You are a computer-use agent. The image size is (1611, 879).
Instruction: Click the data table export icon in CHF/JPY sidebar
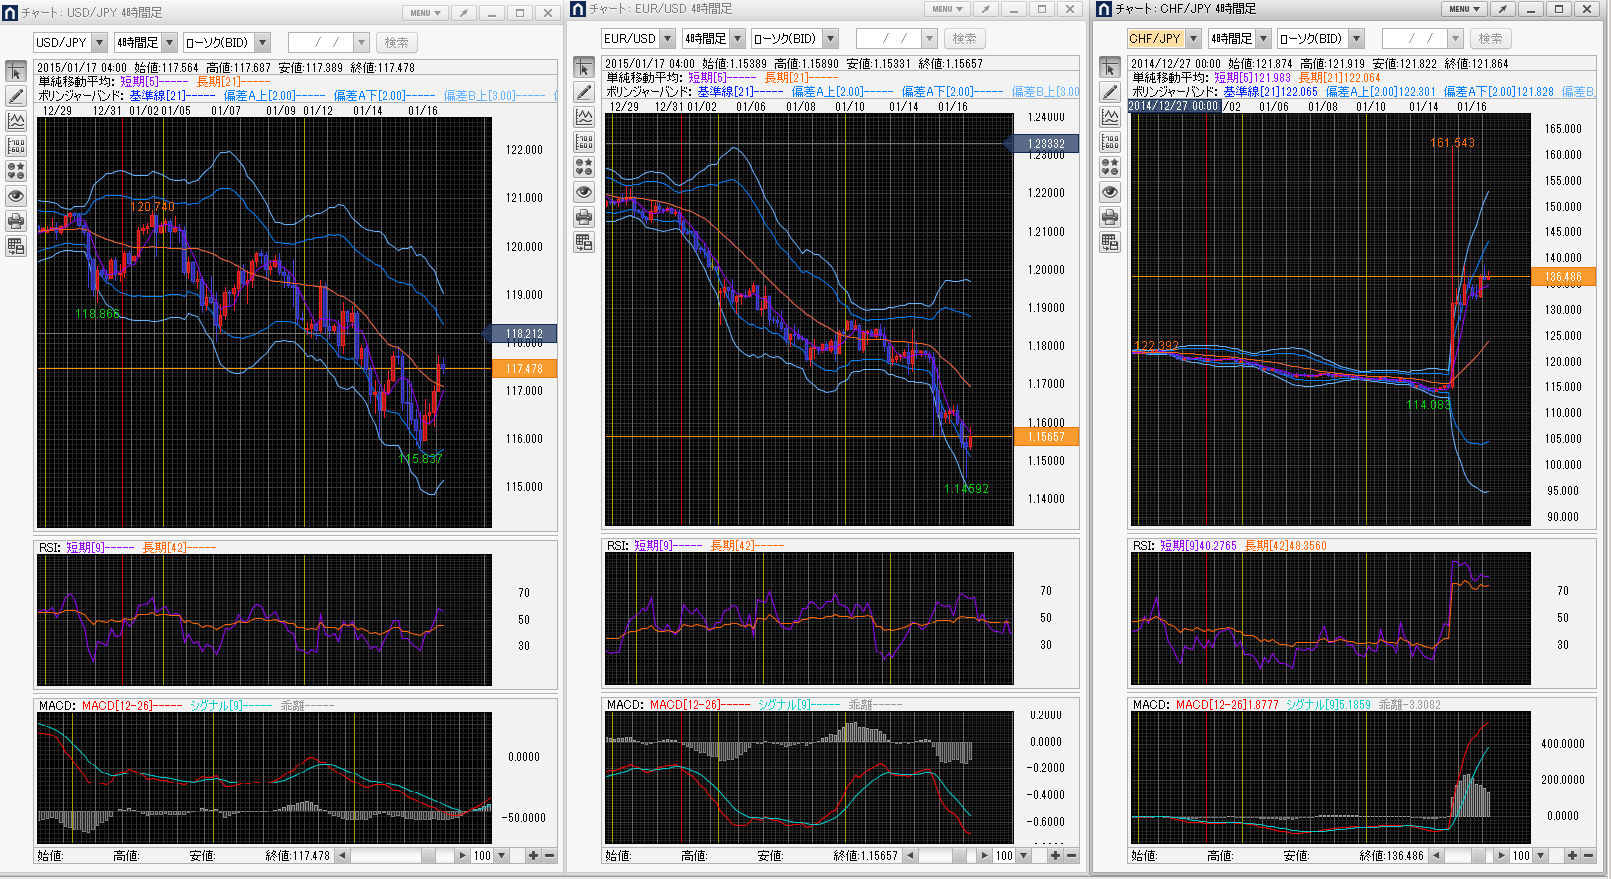pos(1110,242)
